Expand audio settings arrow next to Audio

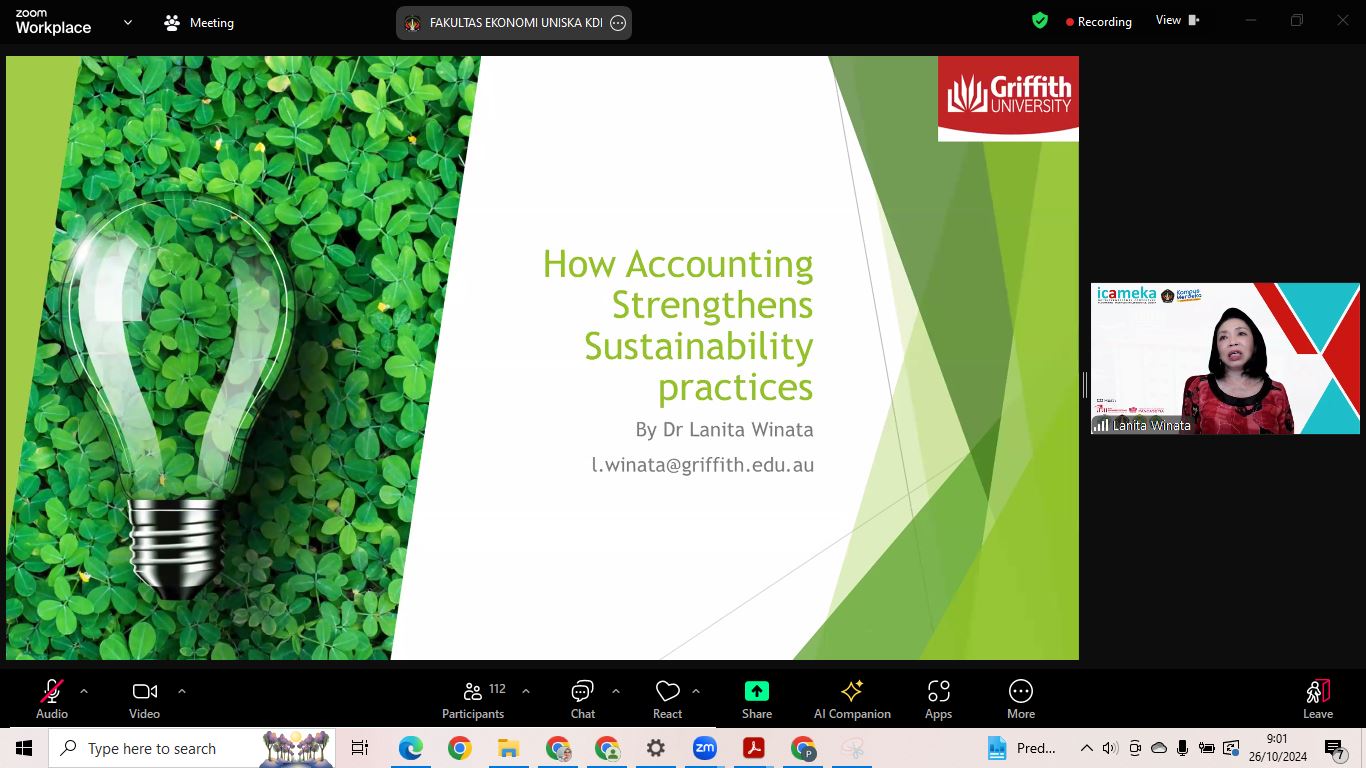84,691
